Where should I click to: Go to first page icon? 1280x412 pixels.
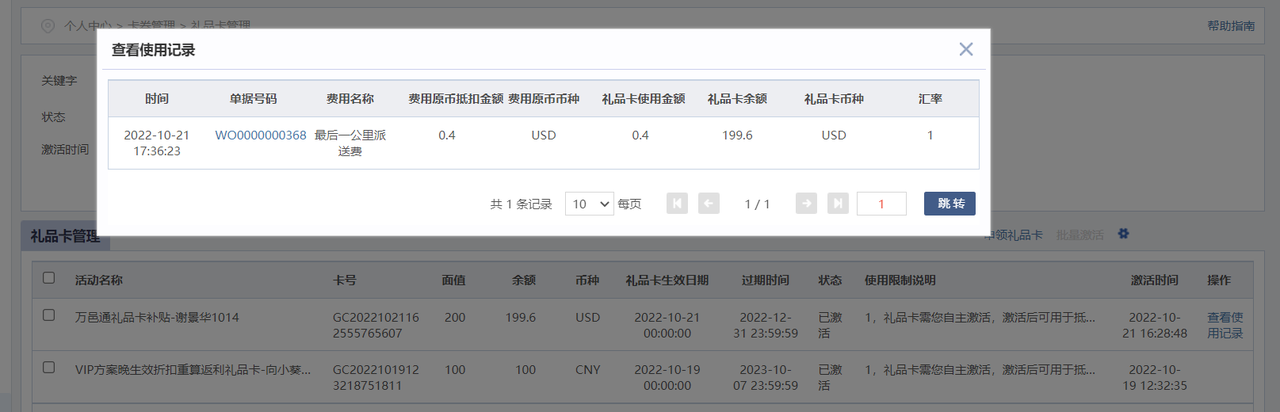click(x=677, y=203)
